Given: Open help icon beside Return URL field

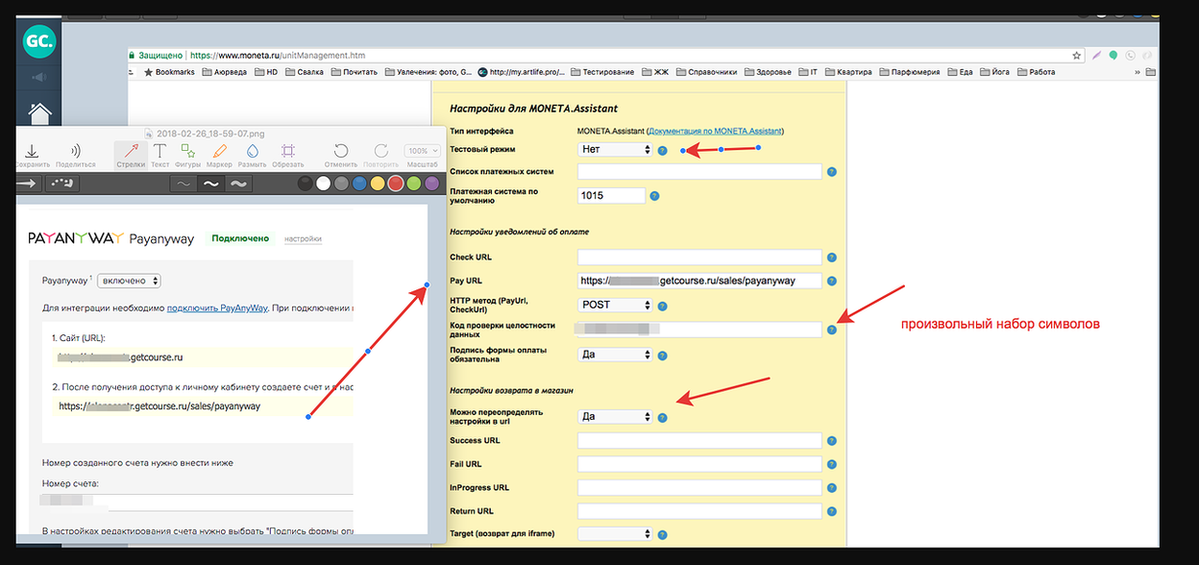Looking at the screenshot, I should [832, 511].
